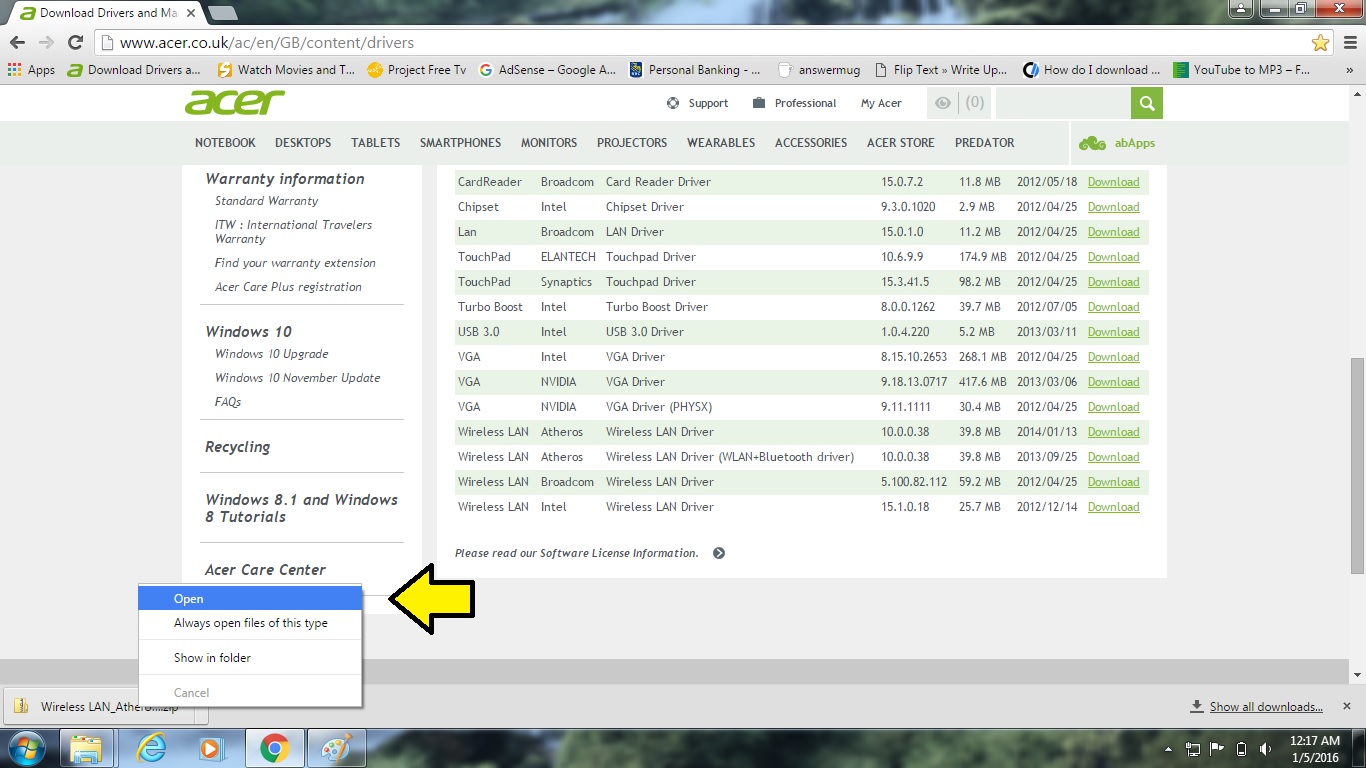1366x768 pixels.
Task: Select Open in the context menu
Action: click(x=250, y=599)
